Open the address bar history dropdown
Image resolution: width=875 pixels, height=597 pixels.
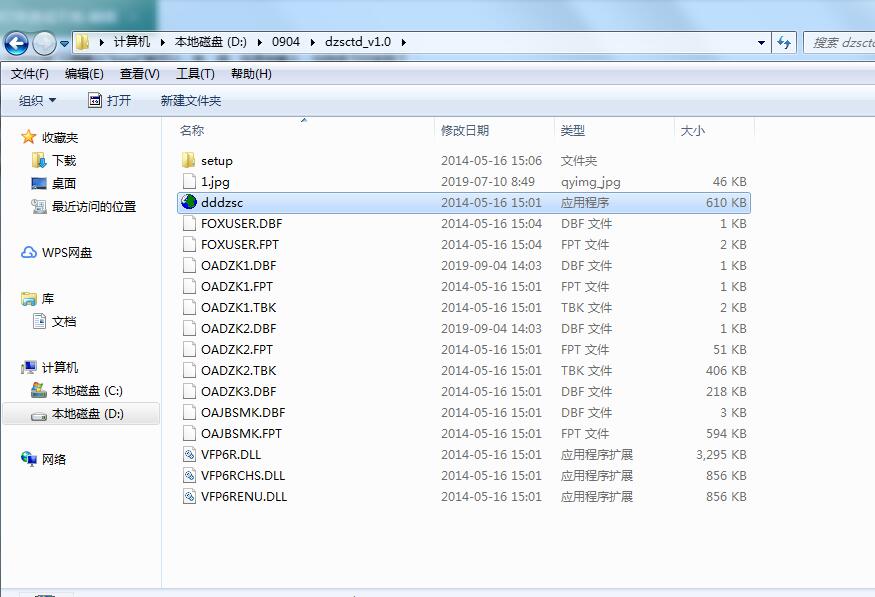(x=761, y=42)
